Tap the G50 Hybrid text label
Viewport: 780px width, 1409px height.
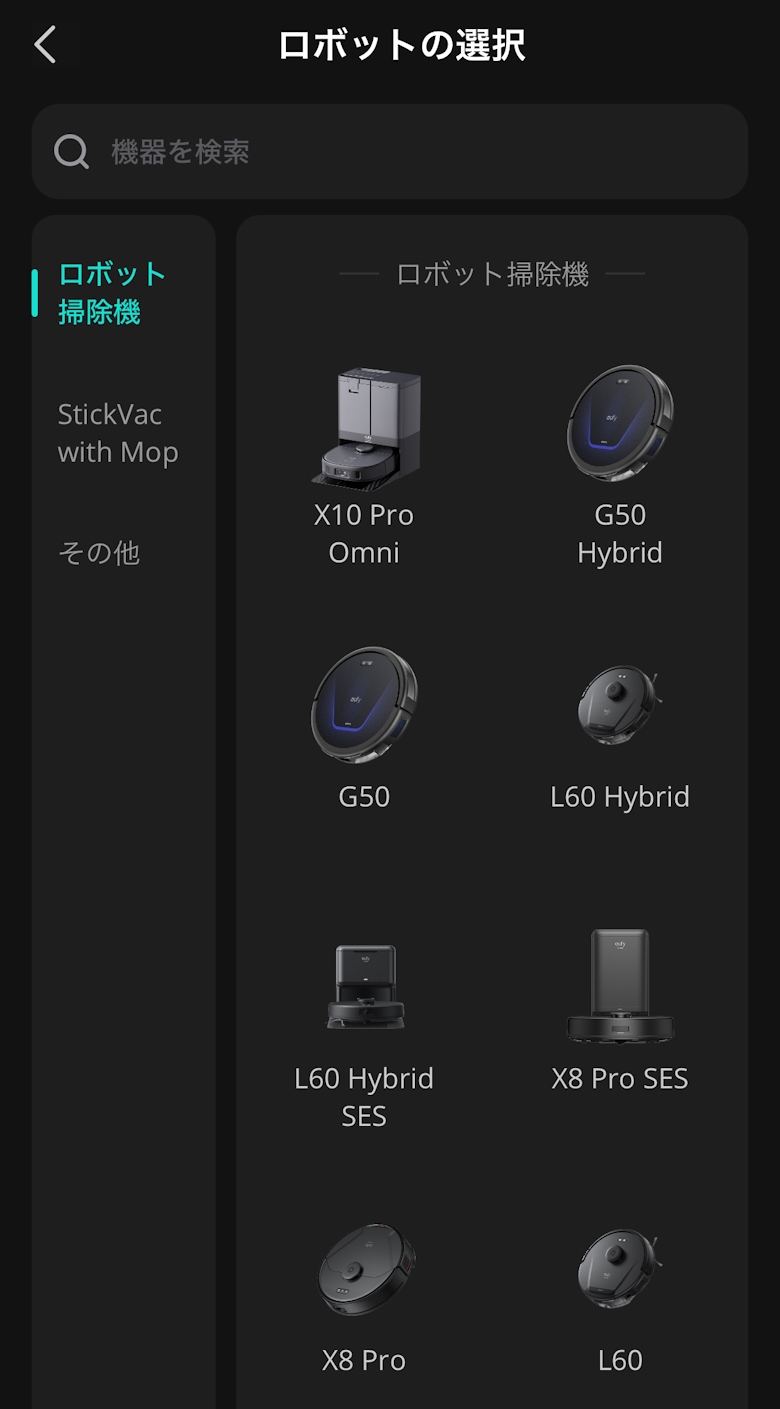tap(620, 534)
